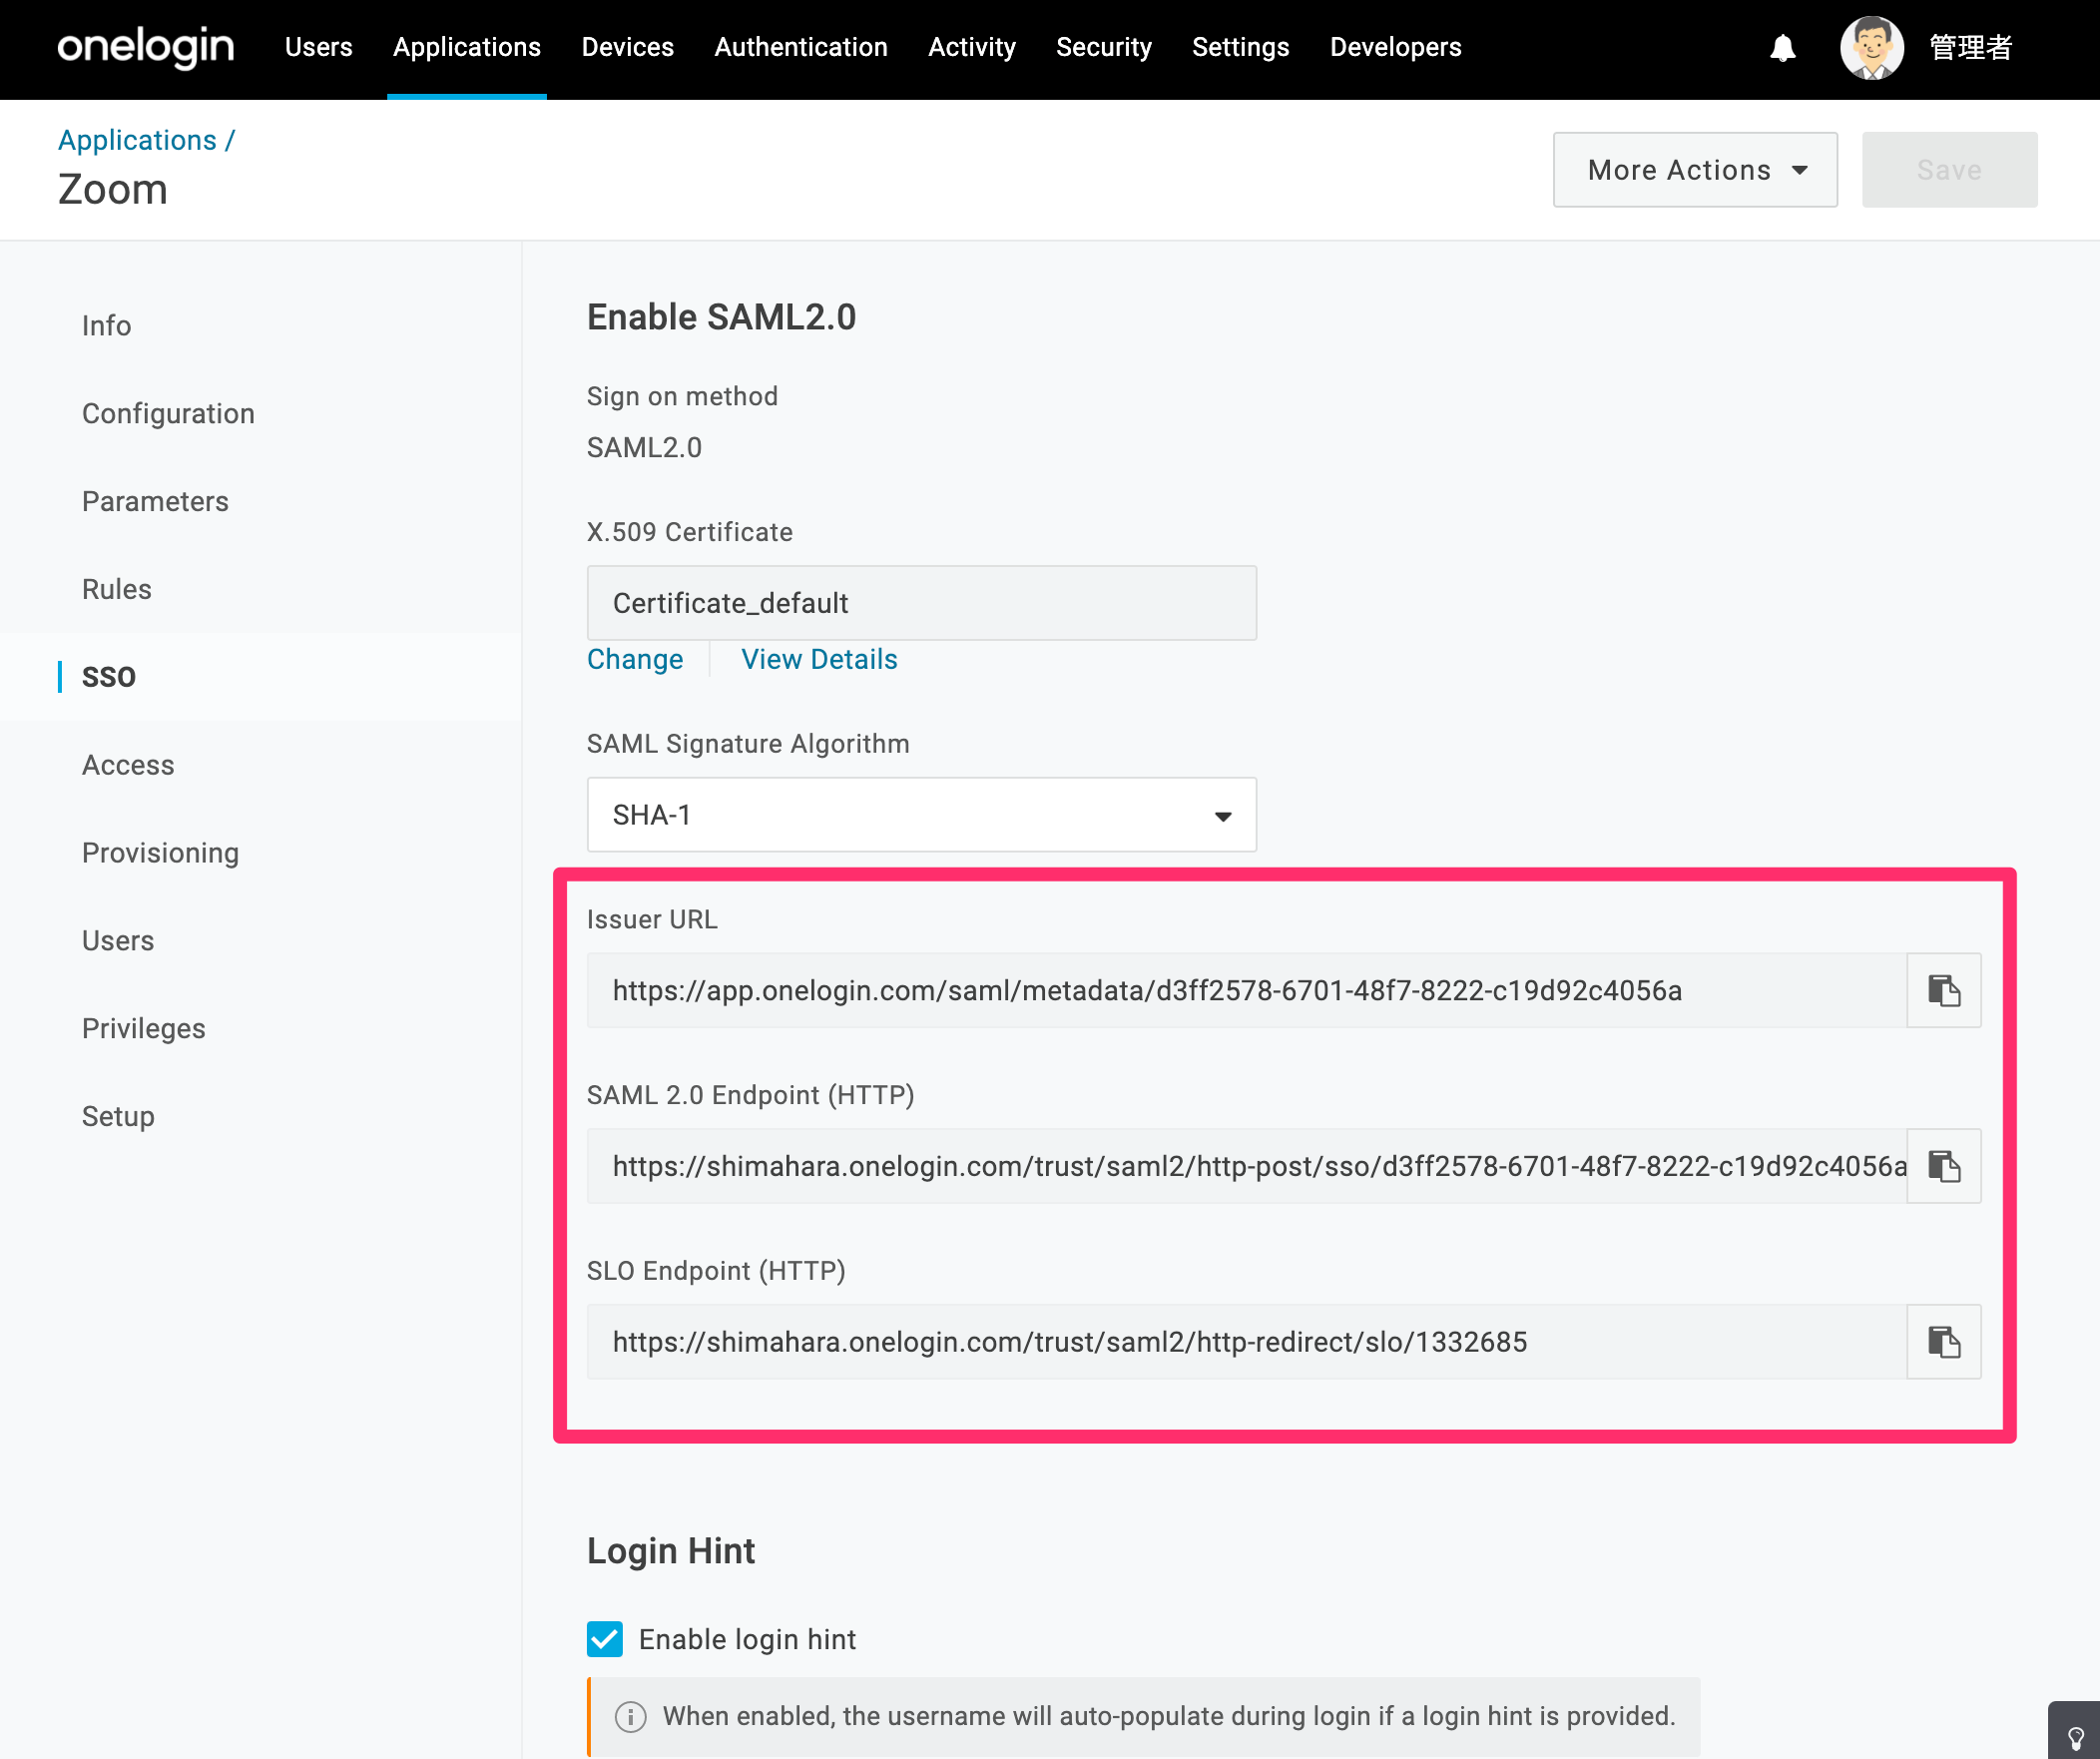
Task: Click the 管理者 account name
Action: (x=1970, y=48)
